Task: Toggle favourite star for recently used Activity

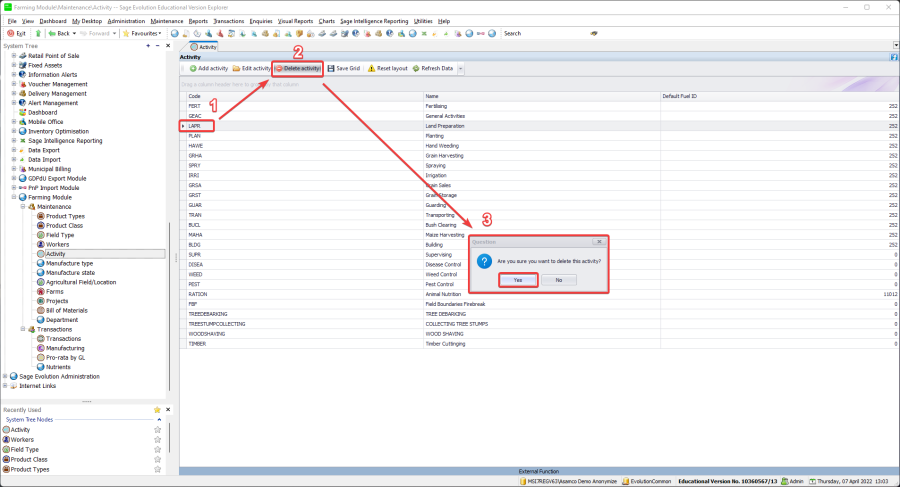Action: point(157,429)
